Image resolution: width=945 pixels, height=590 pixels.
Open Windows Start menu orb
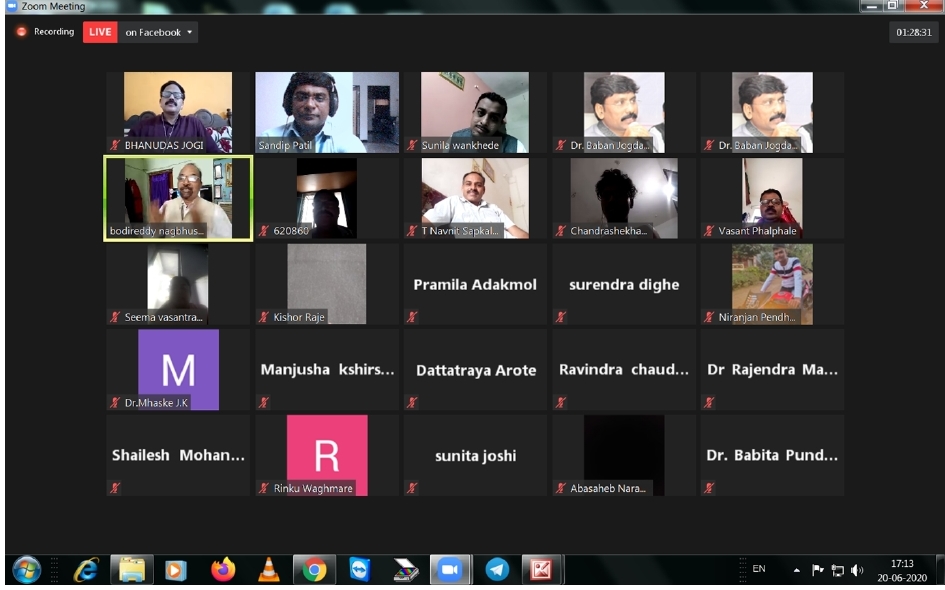[x=27, y=570]
